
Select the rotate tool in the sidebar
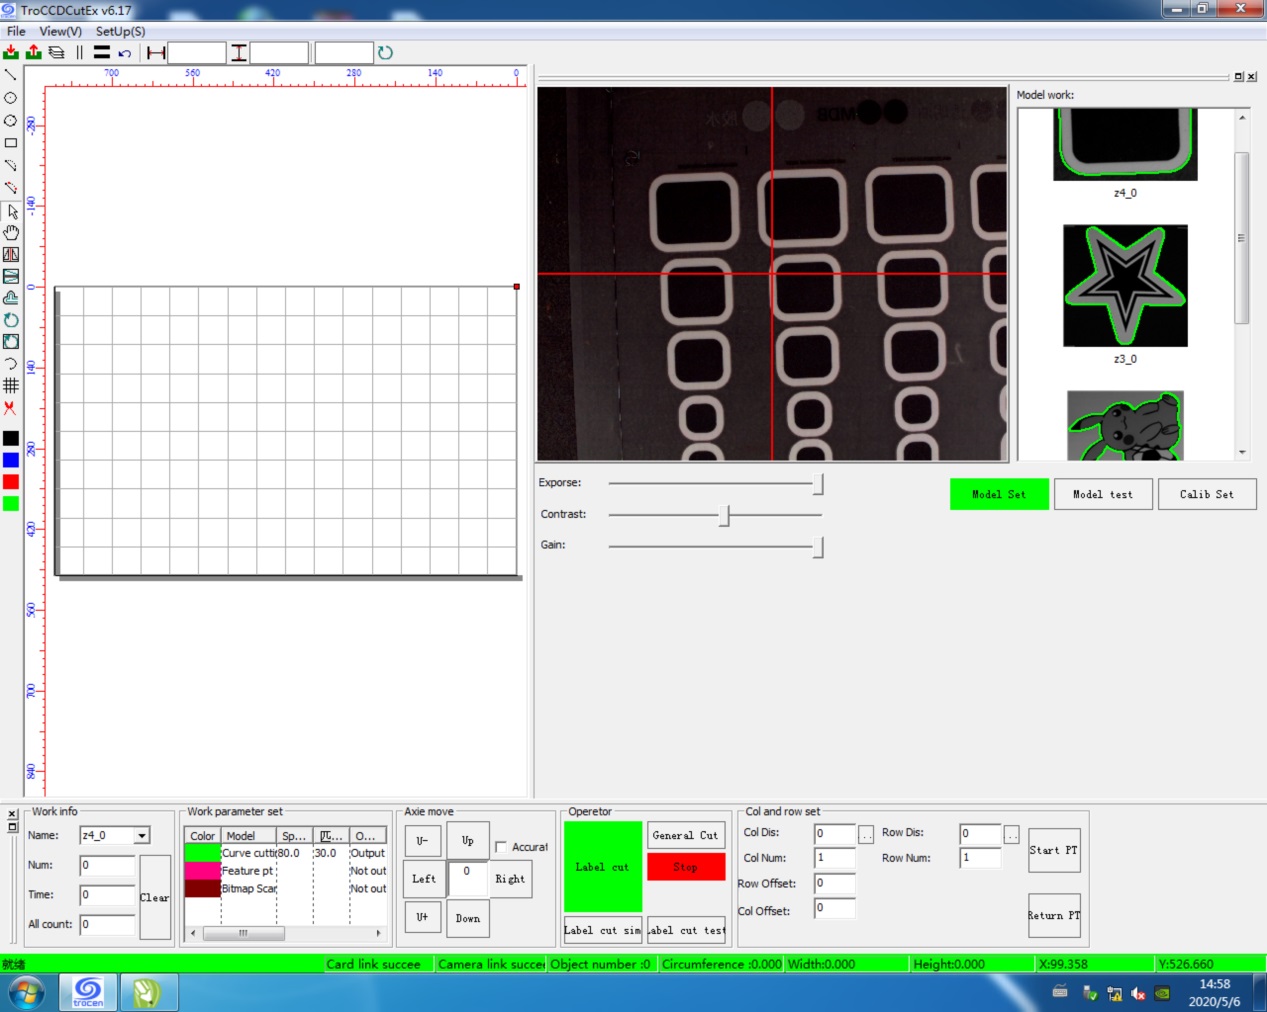(x=11, y=320)
